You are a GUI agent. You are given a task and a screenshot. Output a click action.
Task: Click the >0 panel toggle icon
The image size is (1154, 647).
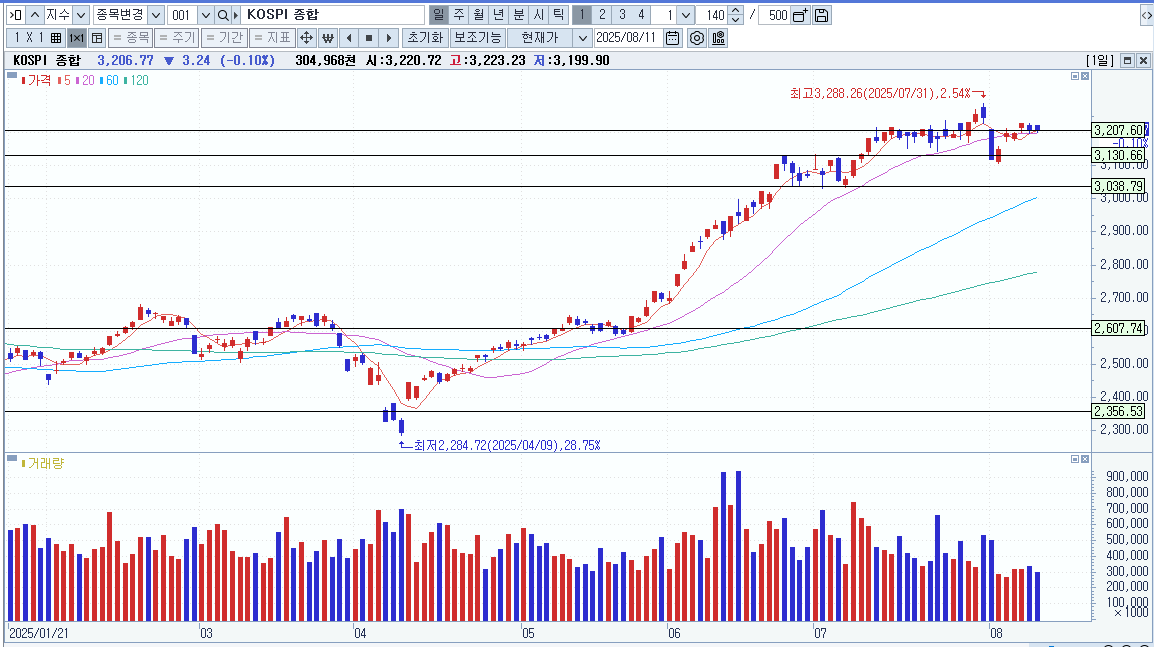15,15
